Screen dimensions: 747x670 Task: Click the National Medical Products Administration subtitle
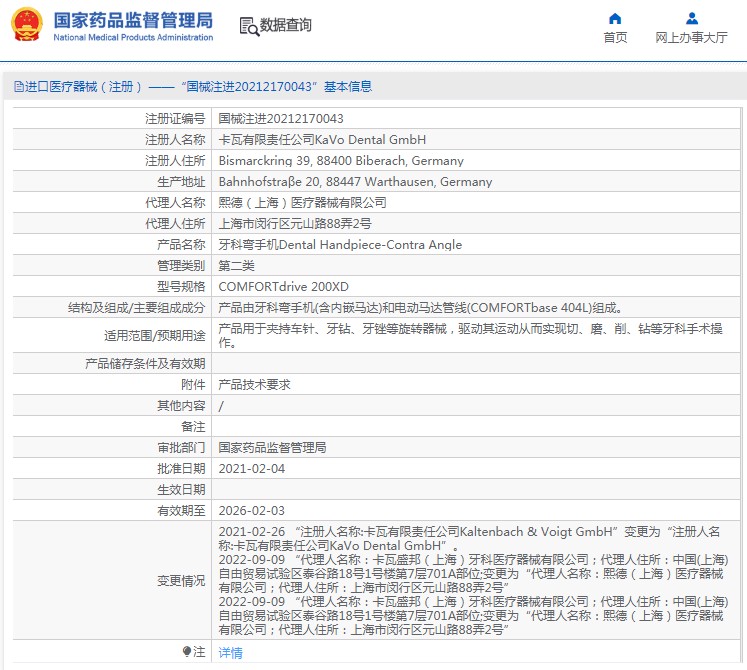133,37
